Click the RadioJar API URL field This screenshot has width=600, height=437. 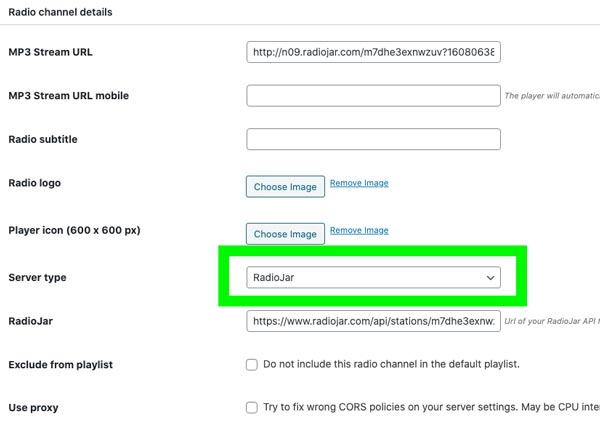(x=373, y=321)
